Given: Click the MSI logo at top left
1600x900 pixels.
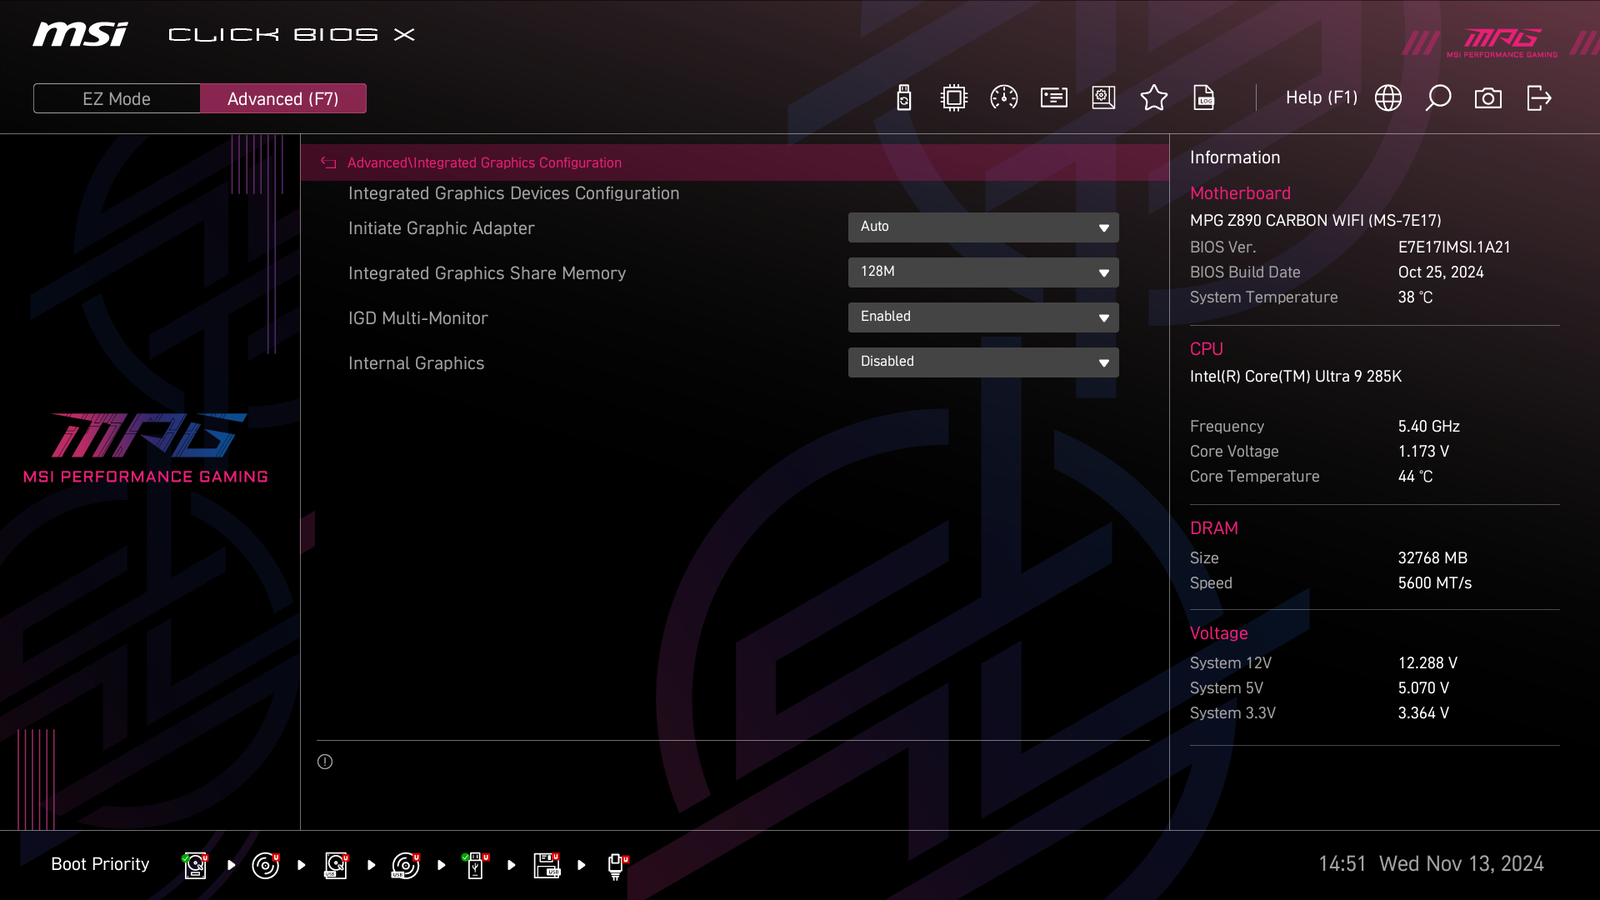Looking at the screenshot, I should point(80,35).
